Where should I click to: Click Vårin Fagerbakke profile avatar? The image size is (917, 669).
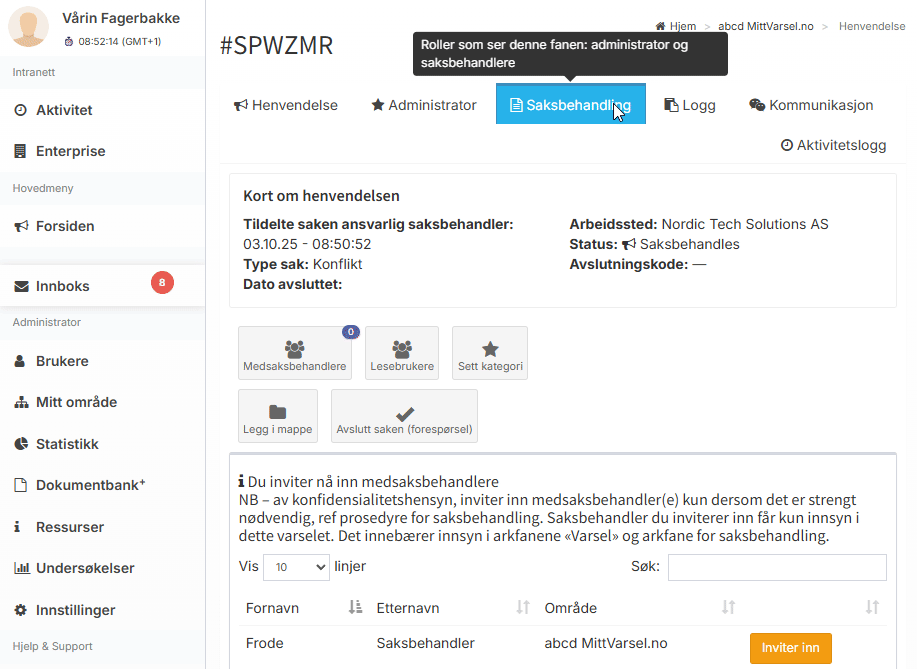[28, 27]
